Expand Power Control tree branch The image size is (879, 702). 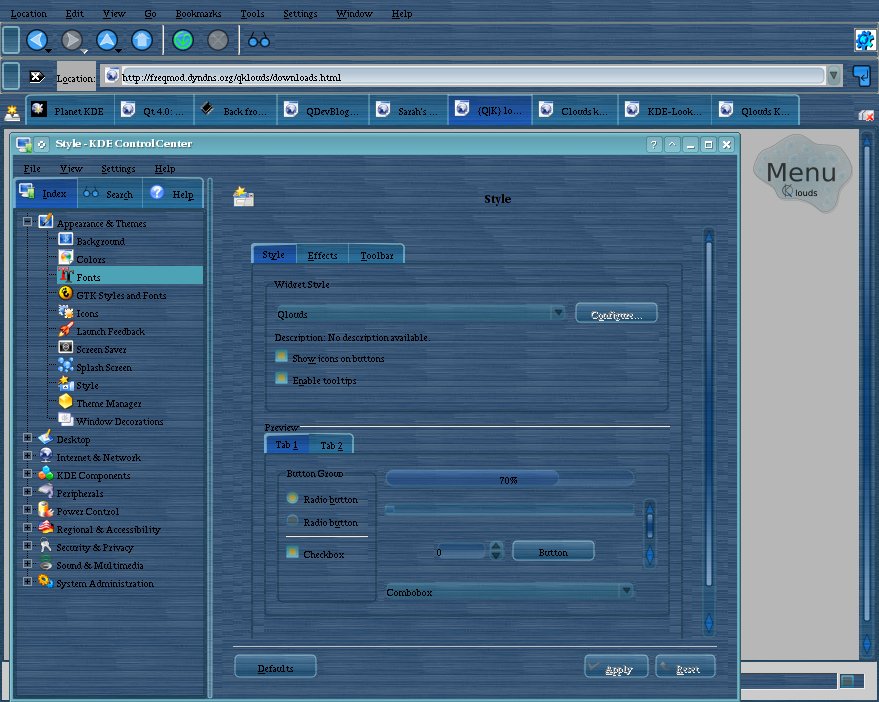pos(27,509)
